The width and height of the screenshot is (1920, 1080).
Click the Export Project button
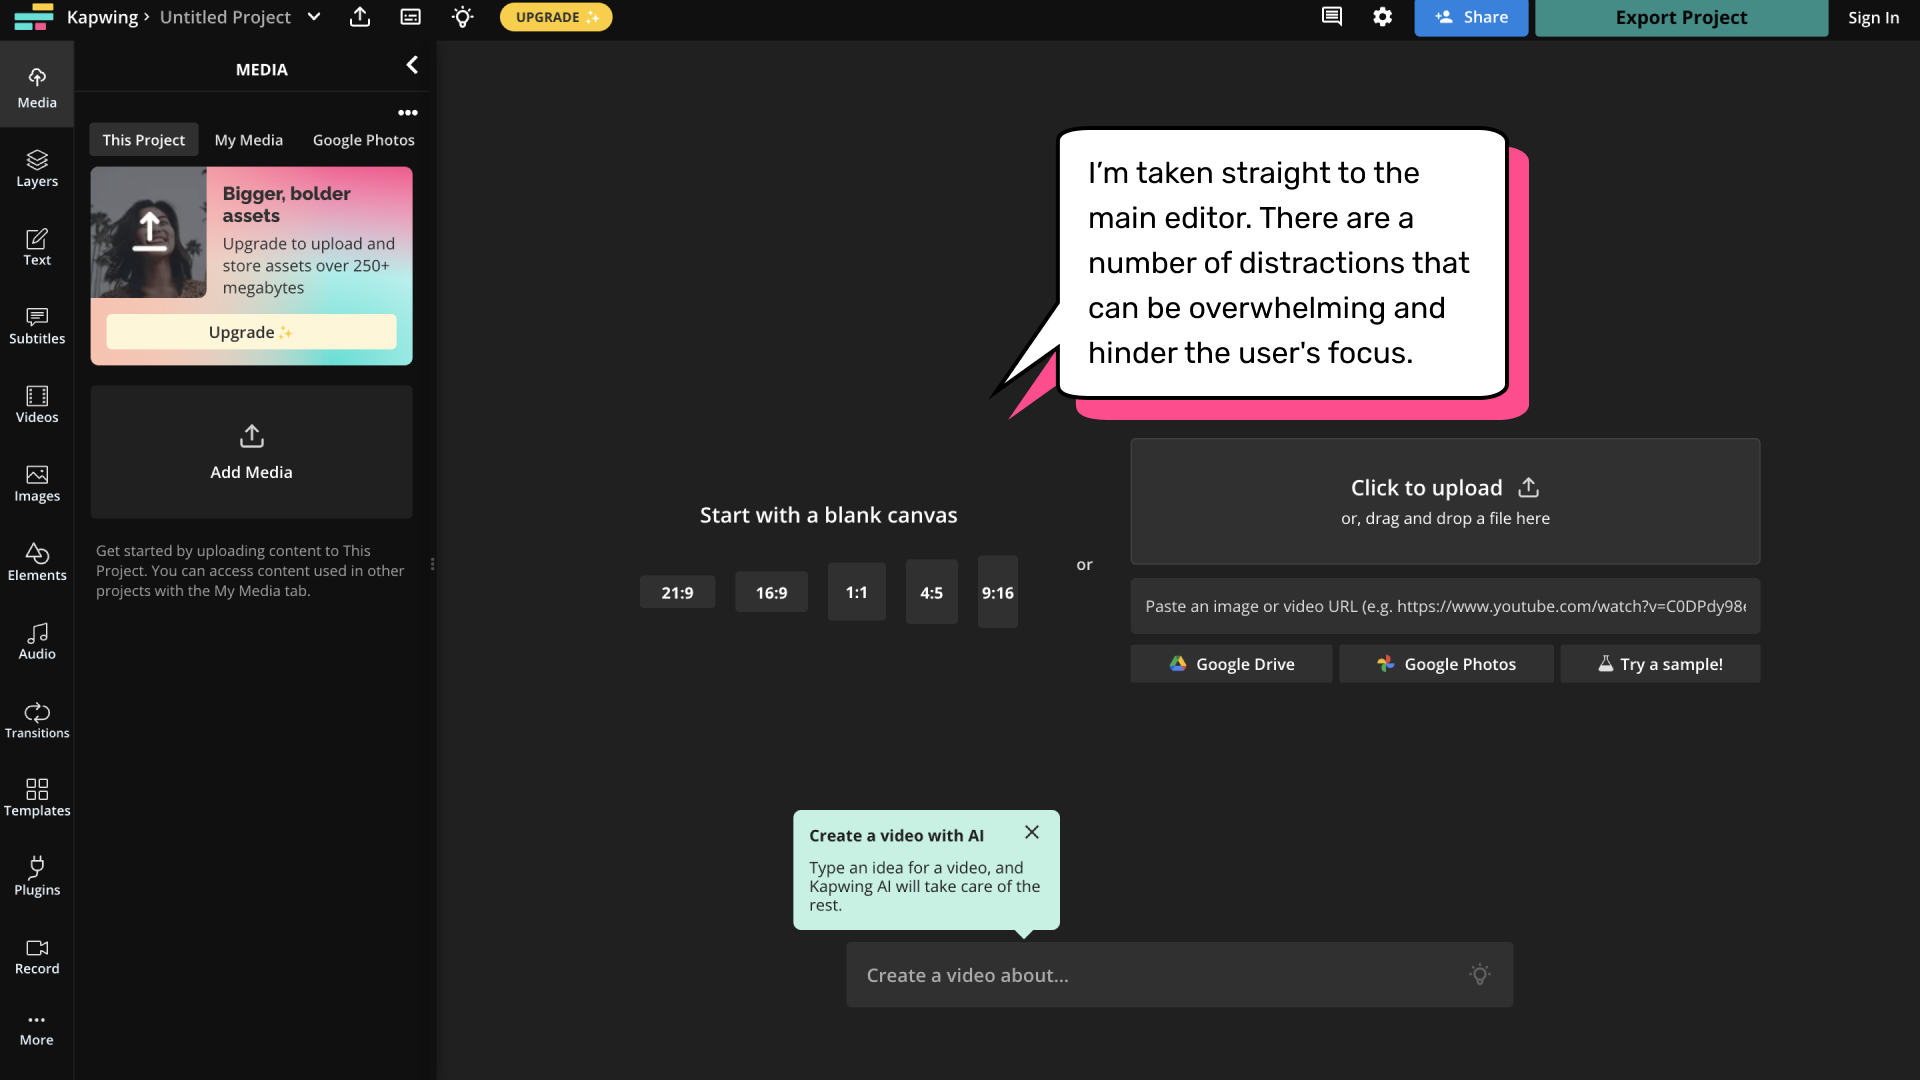pyautogui.click(x=1681, y=18)
